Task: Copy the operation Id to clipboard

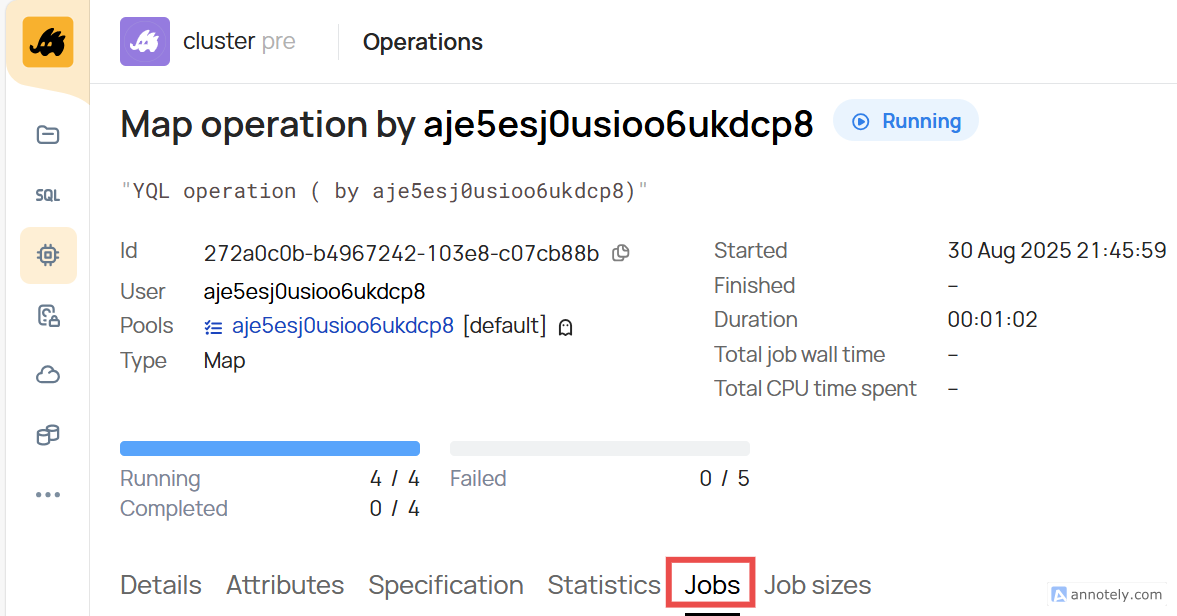Action: (x=620, y=253)
